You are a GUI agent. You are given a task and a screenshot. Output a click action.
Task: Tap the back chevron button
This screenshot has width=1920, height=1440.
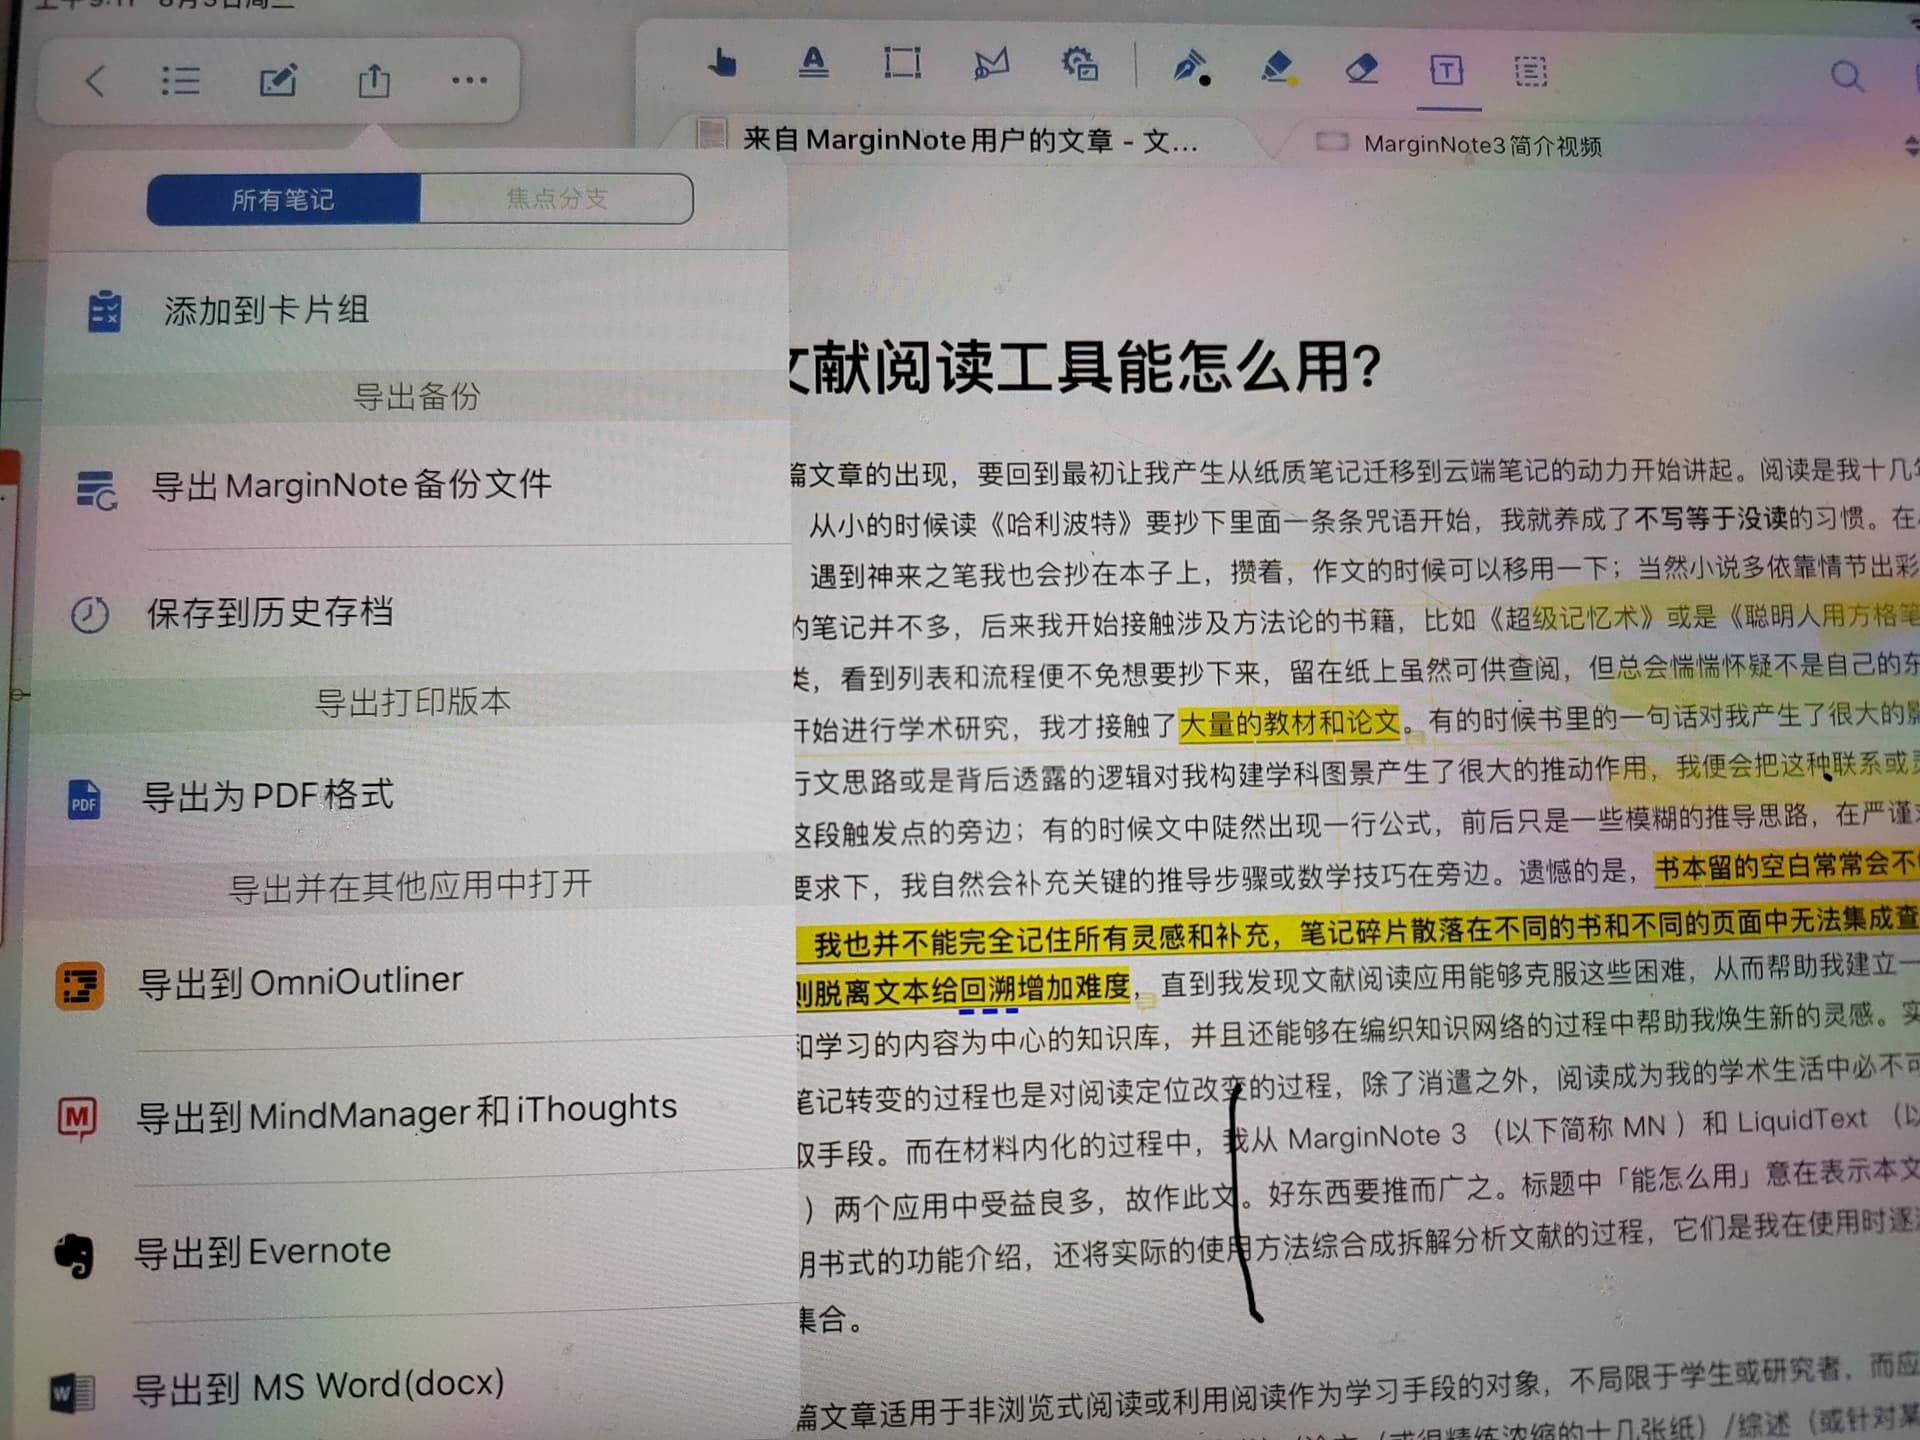[95, 80]
